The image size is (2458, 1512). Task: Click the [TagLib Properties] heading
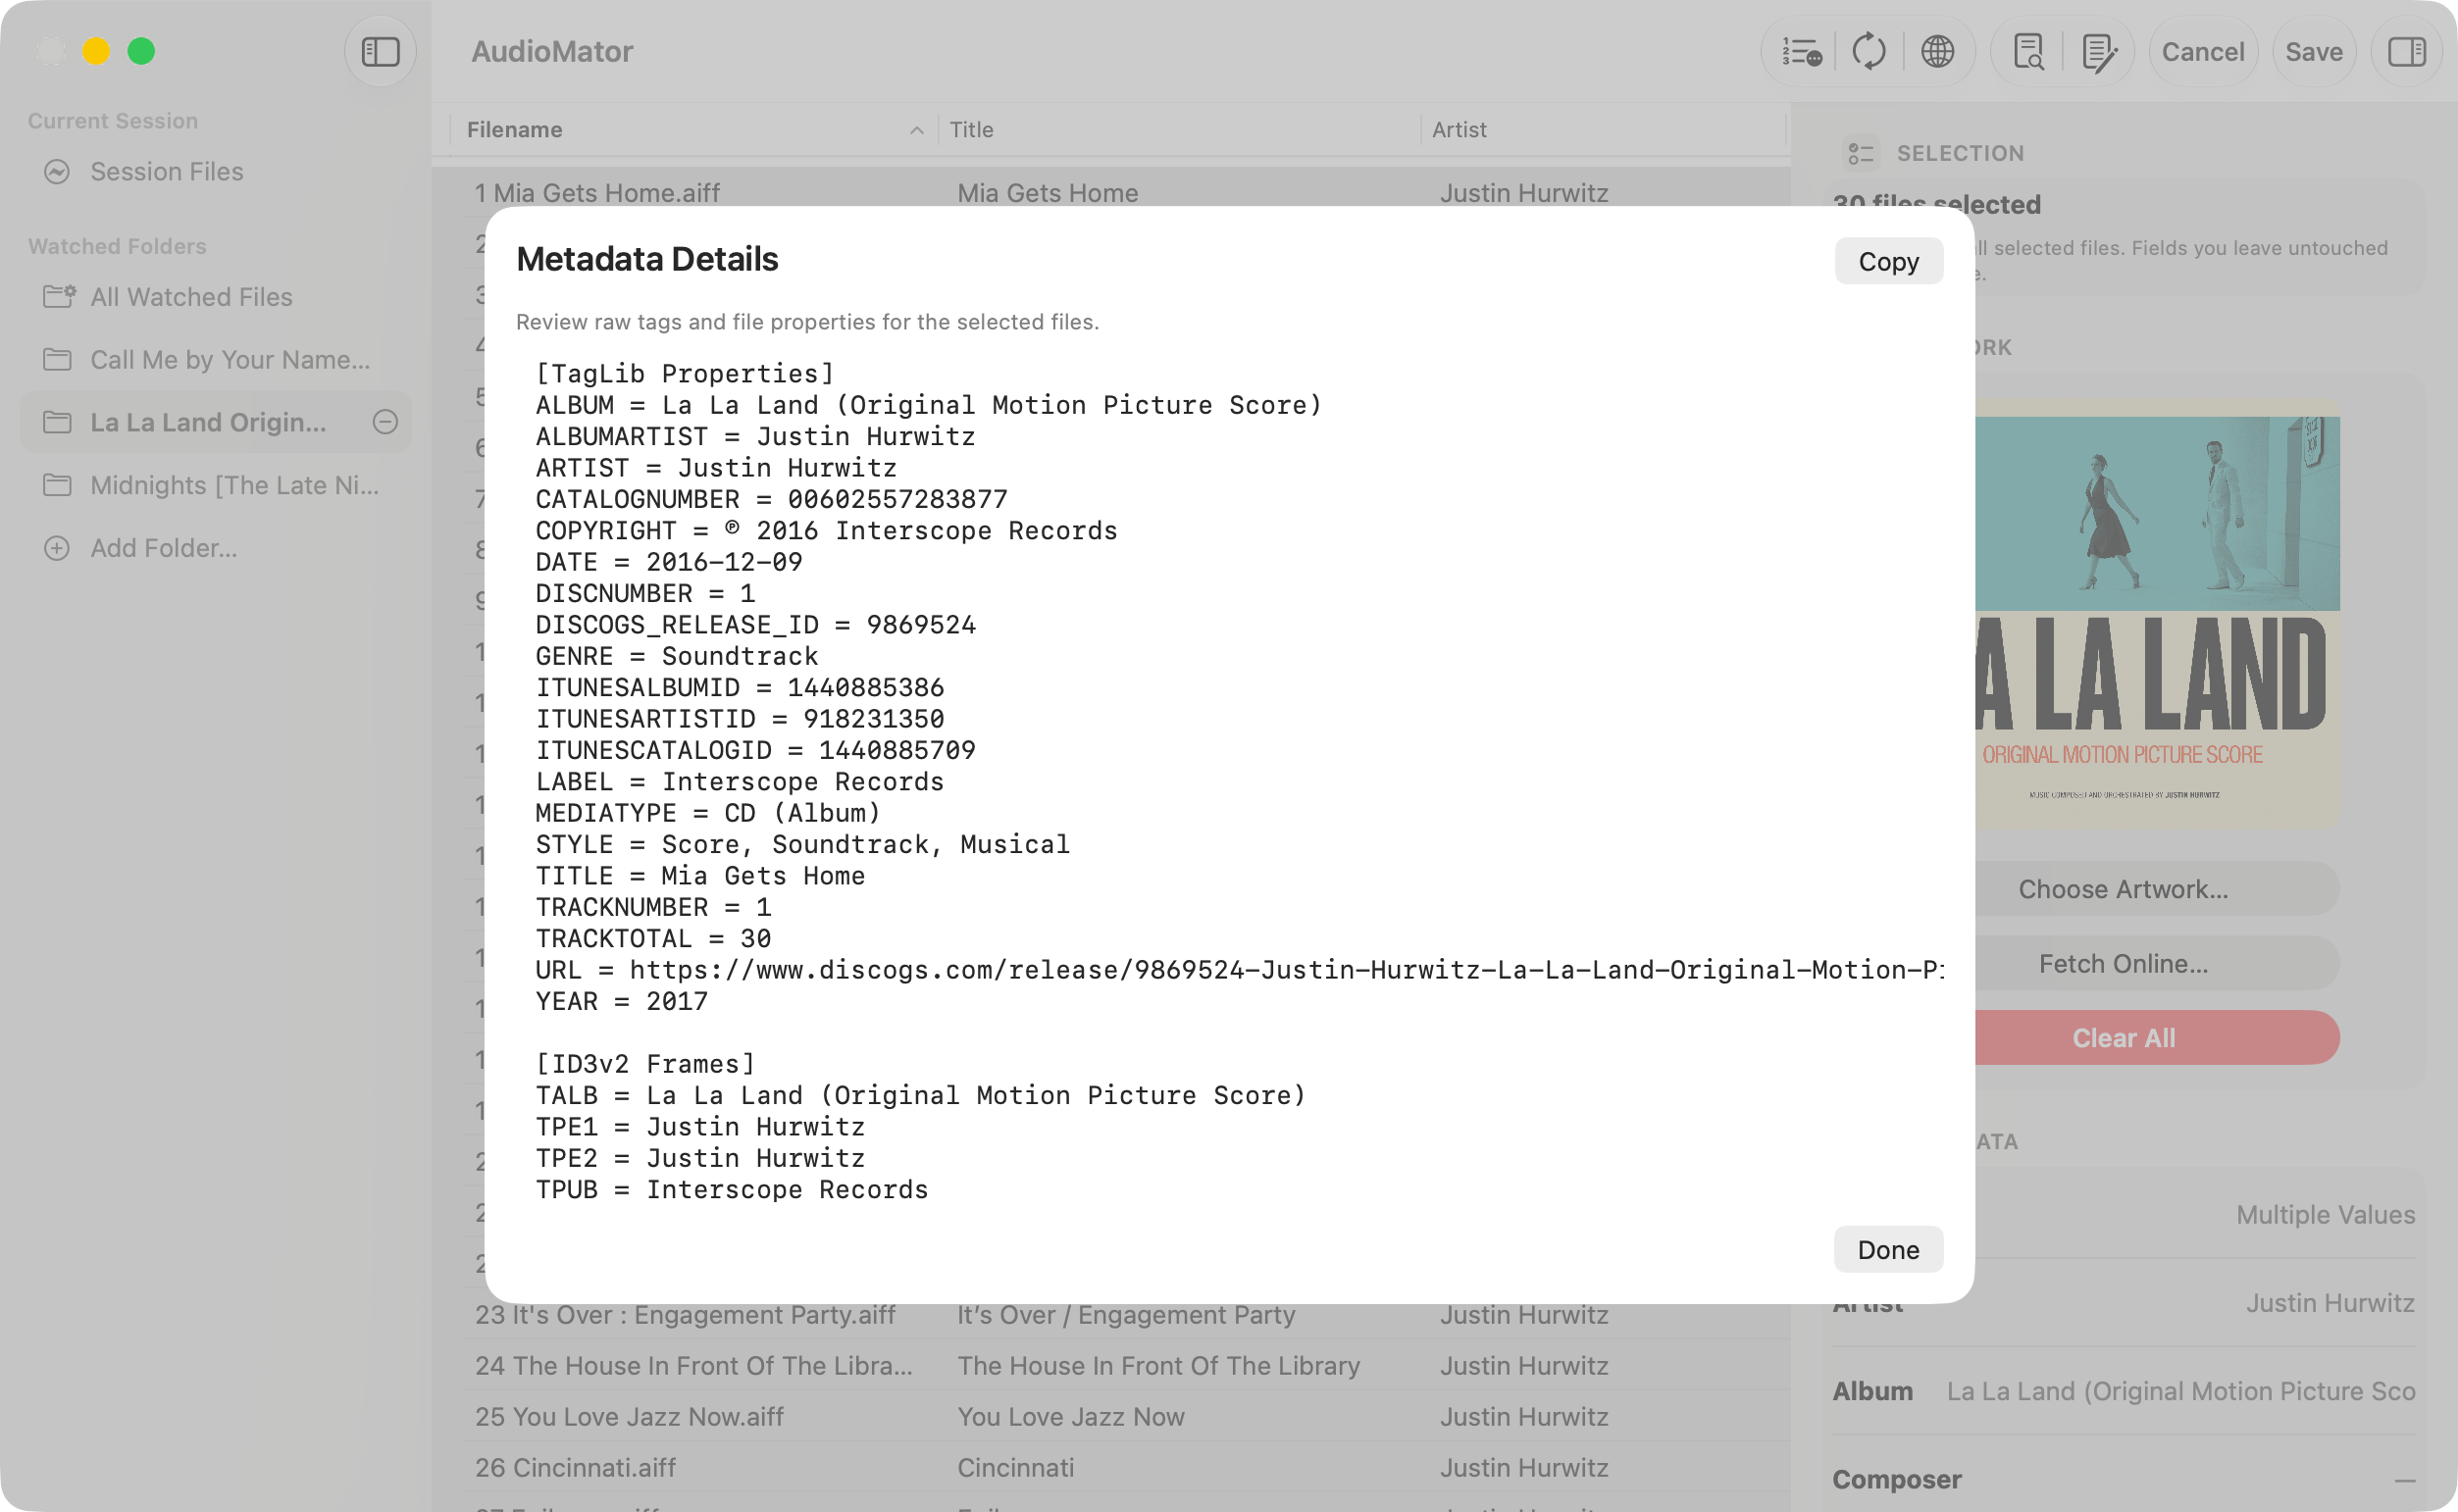coord(684,373)
